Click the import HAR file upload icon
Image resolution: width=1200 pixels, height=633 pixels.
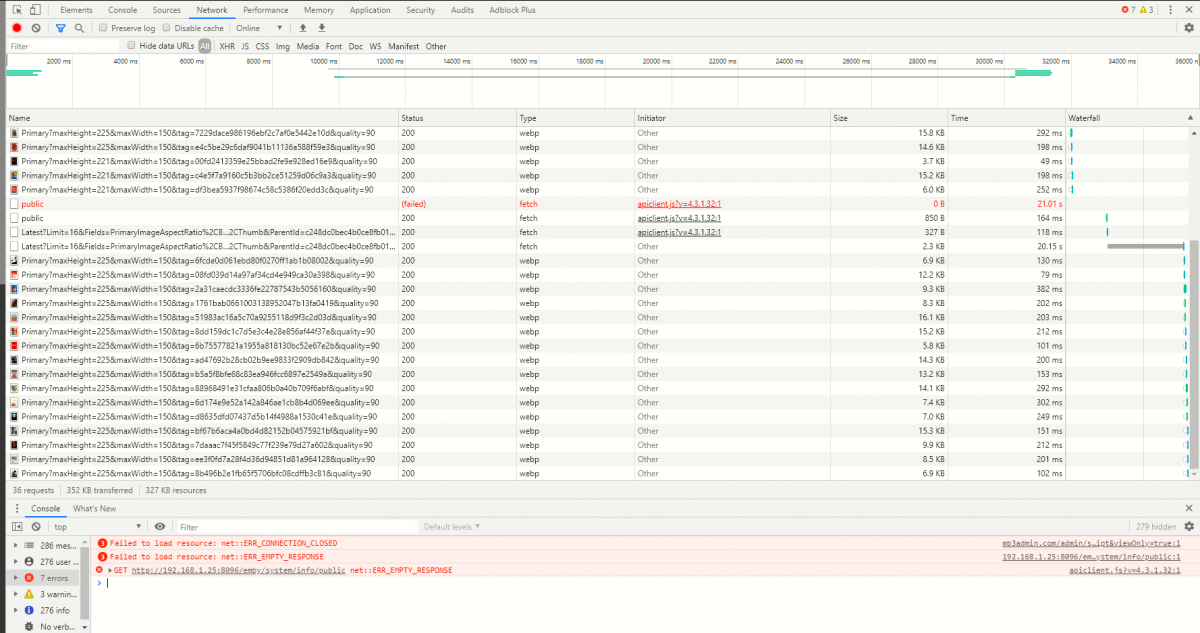tap(304, 28)
